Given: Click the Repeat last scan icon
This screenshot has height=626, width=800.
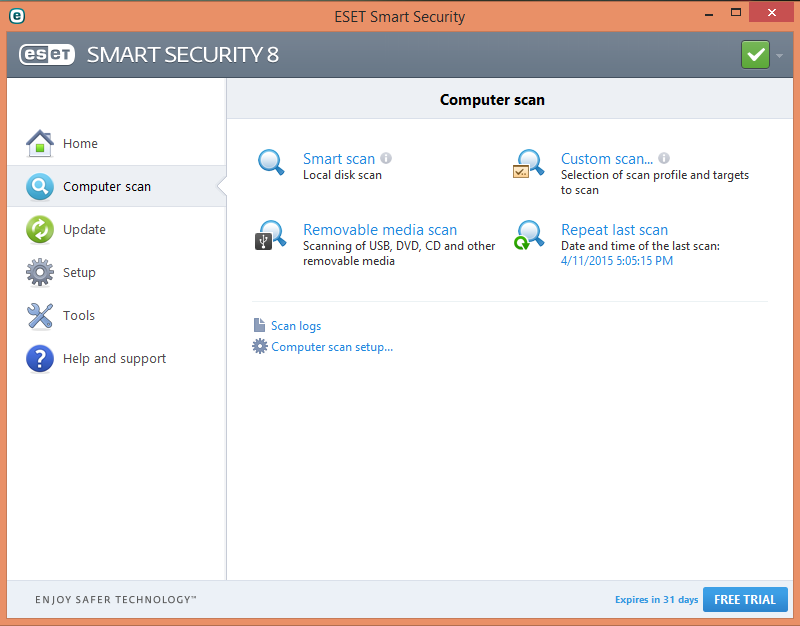Looking at the screenshot, I should [x=528, y=236].
